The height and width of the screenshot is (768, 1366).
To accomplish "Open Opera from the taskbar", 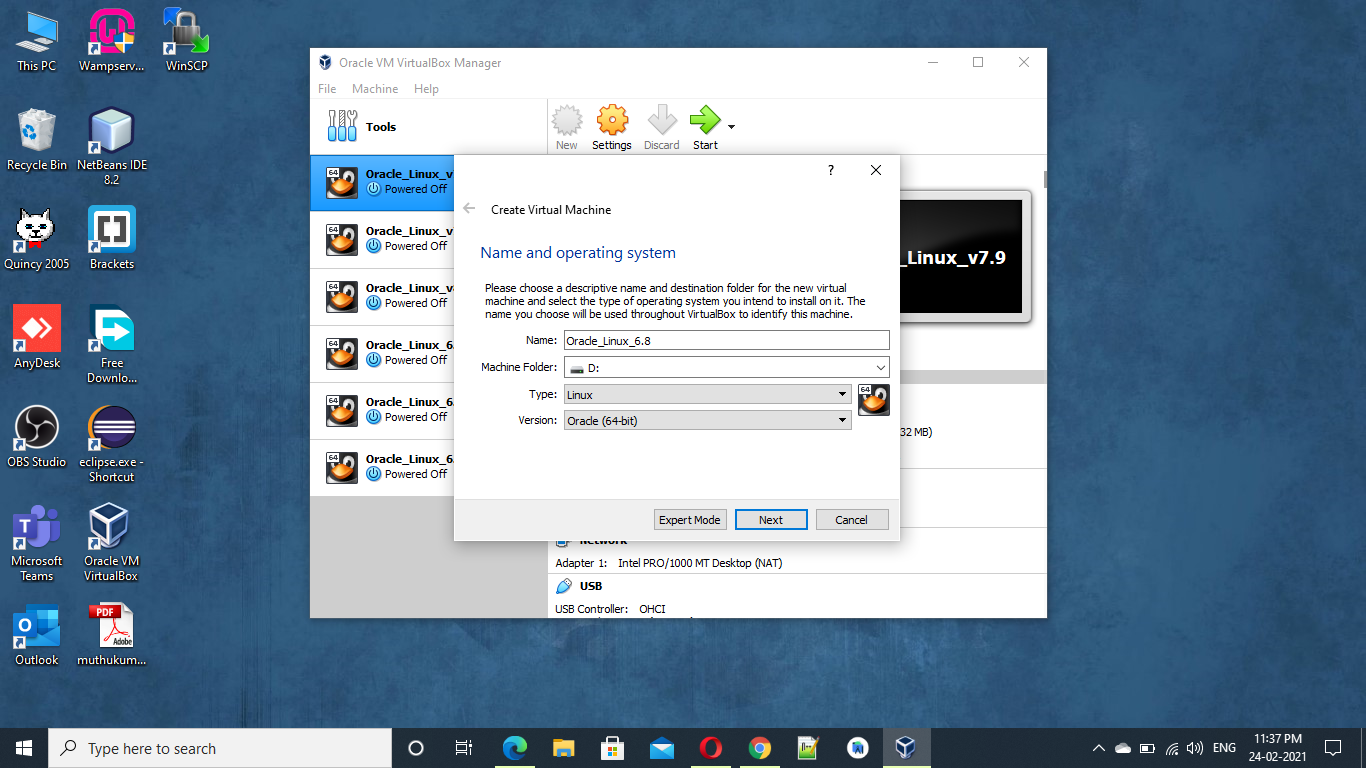I will click(x=711, y=748).
